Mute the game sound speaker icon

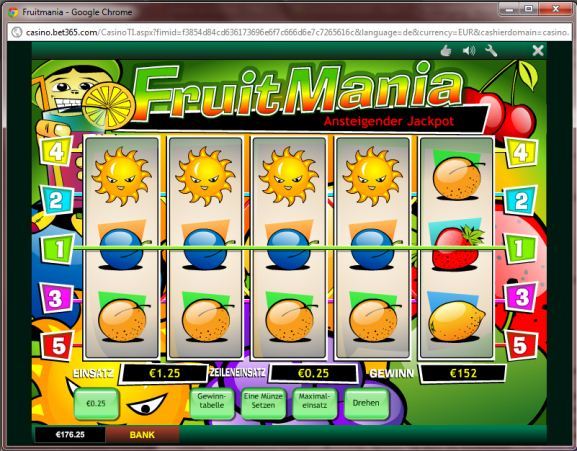(469, 50)
